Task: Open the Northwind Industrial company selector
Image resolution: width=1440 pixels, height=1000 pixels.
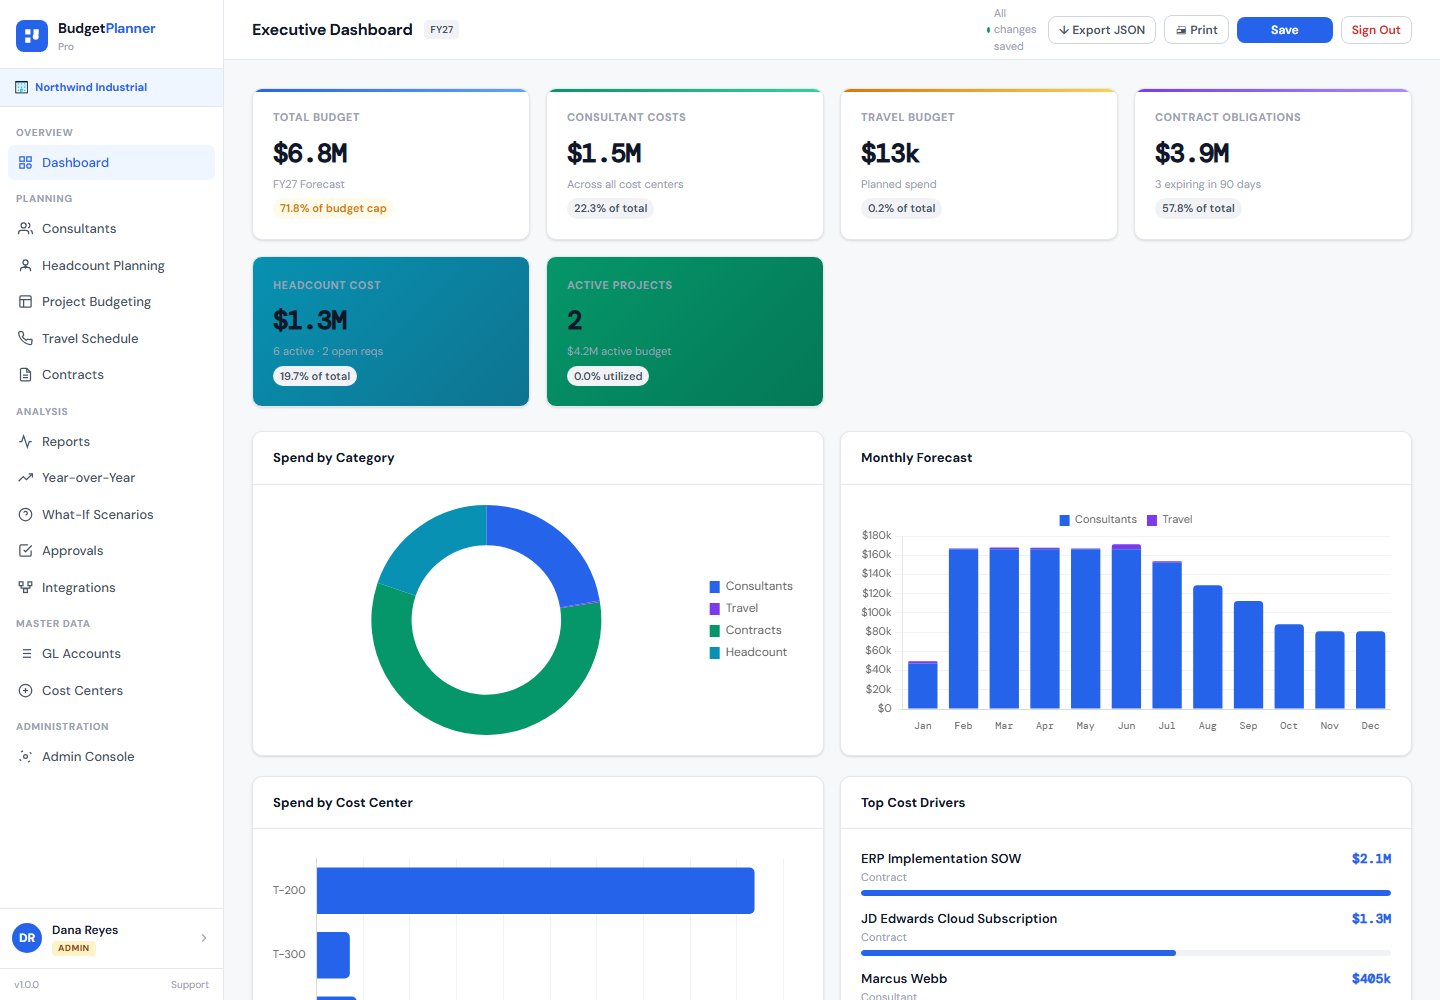Action: tap(111, 87)
